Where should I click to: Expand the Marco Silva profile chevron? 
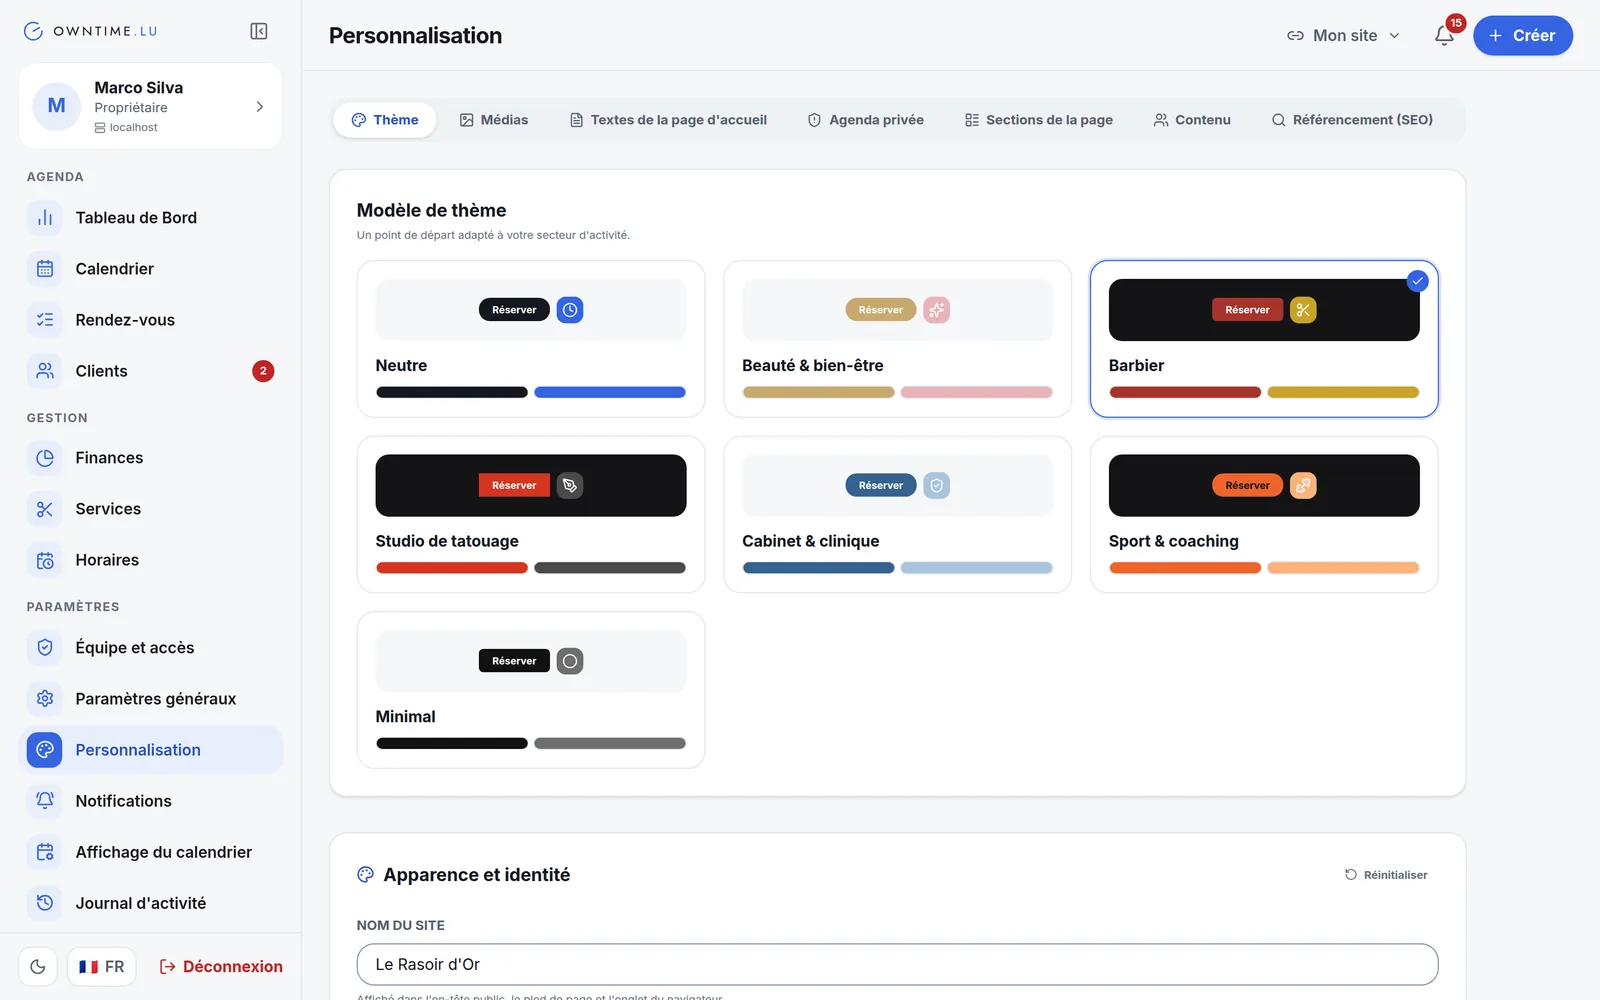pyautogui.click(x=260, y=107)
